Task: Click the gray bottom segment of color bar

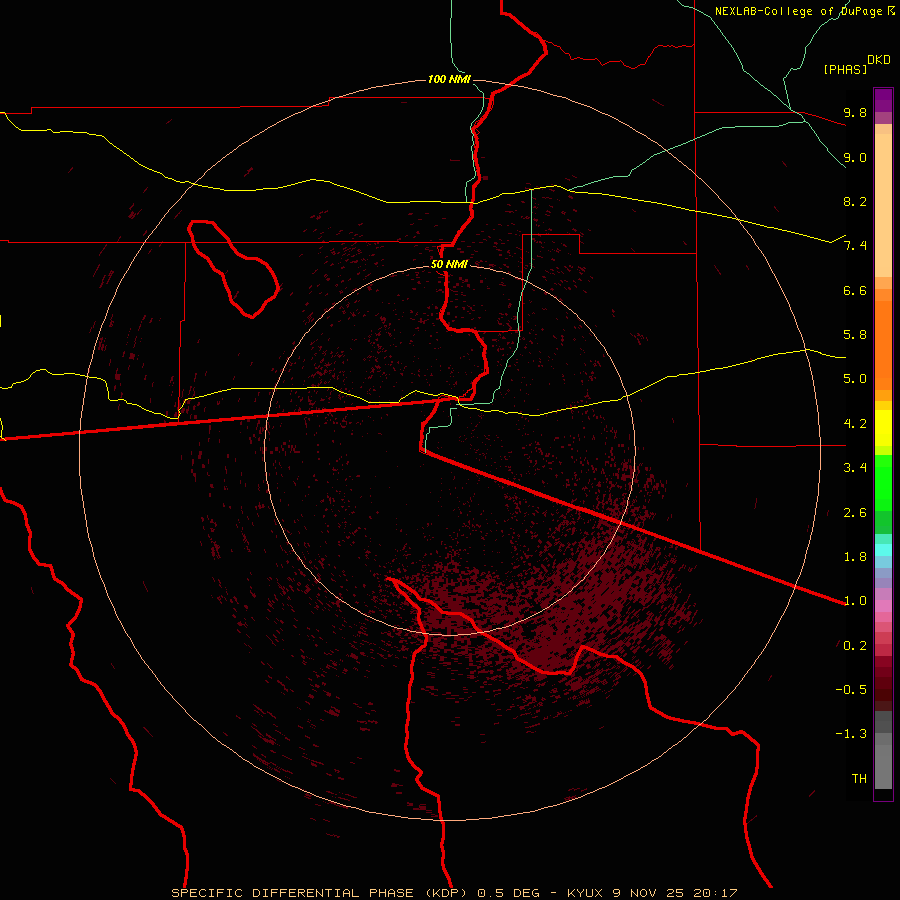Action: click(883, 766)
